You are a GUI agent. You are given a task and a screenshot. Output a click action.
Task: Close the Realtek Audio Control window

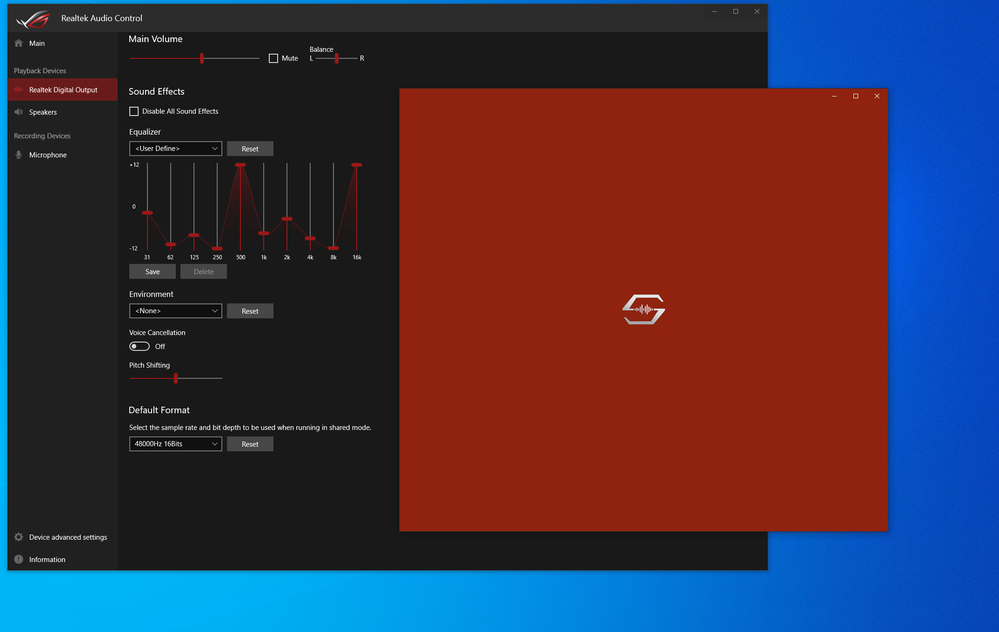pos(757,11)
